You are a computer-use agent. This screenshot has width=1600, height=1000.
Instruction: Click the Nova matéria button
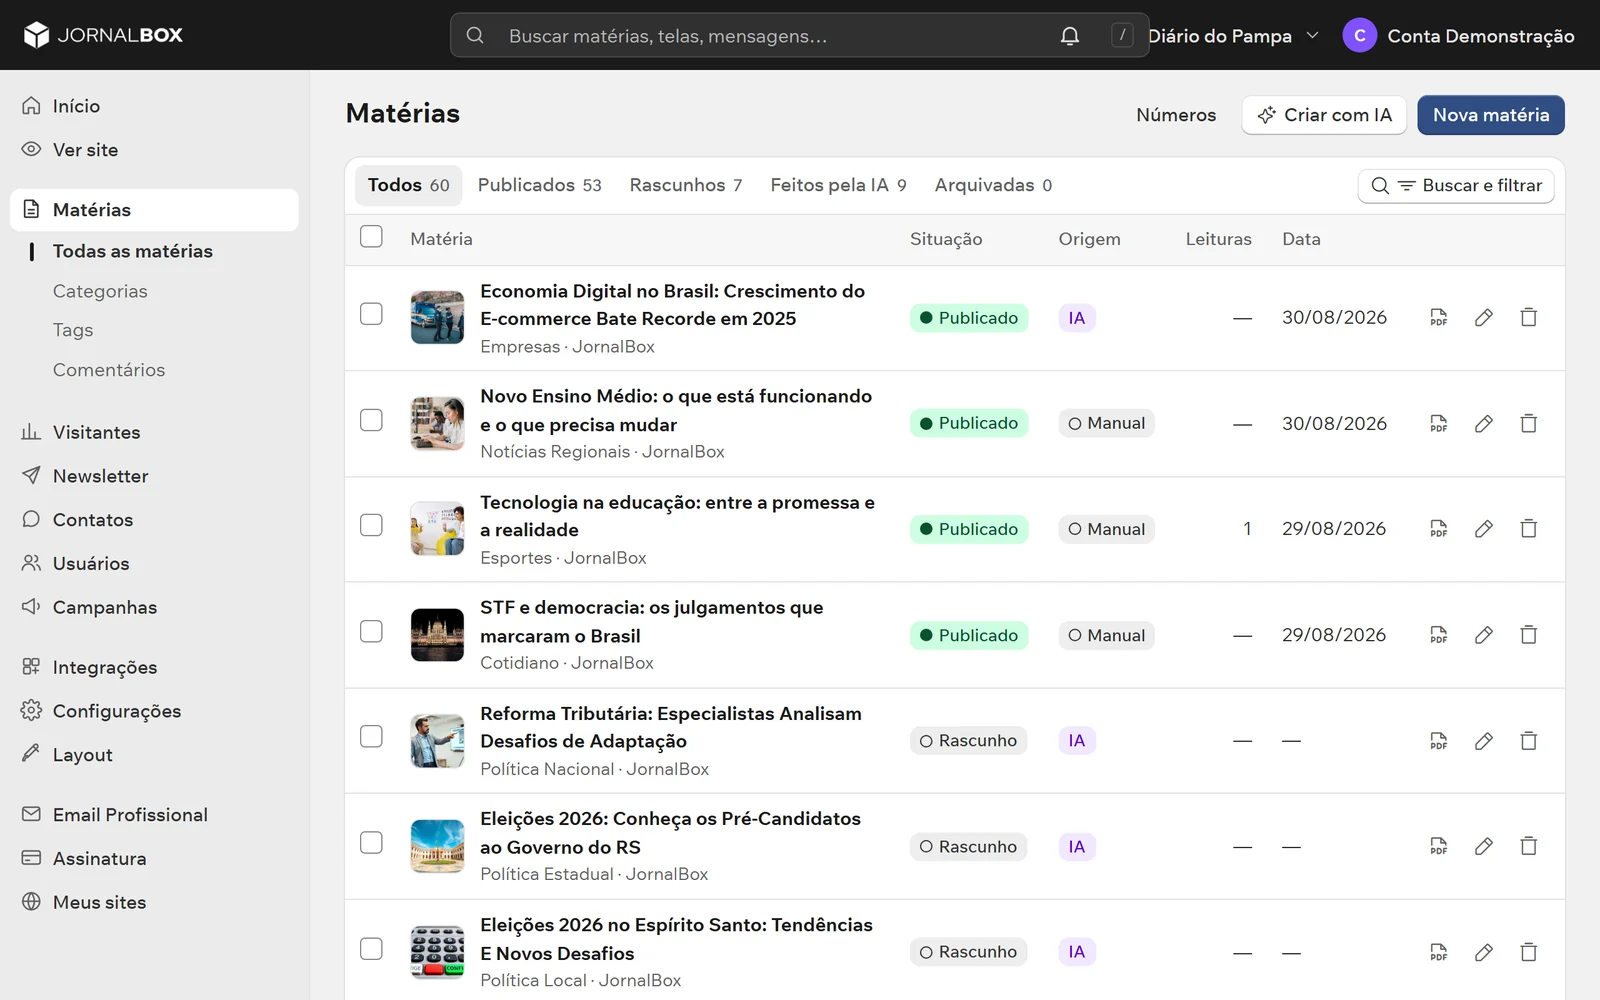point(1491,115)
